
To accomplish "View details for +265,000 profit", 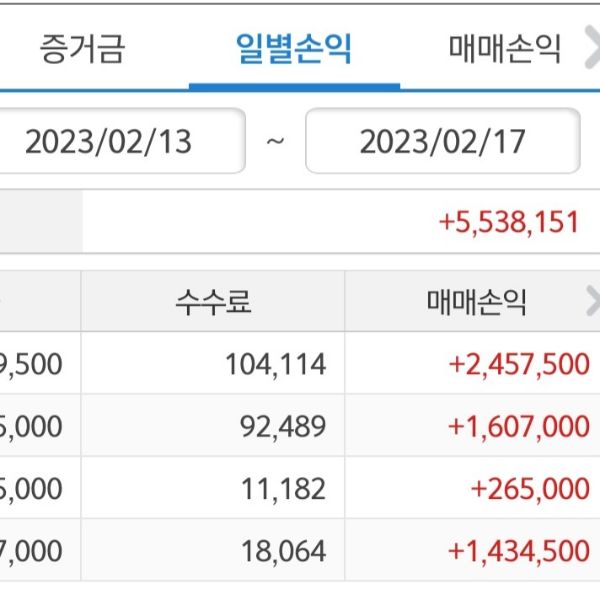I will (x=530, y=488).
